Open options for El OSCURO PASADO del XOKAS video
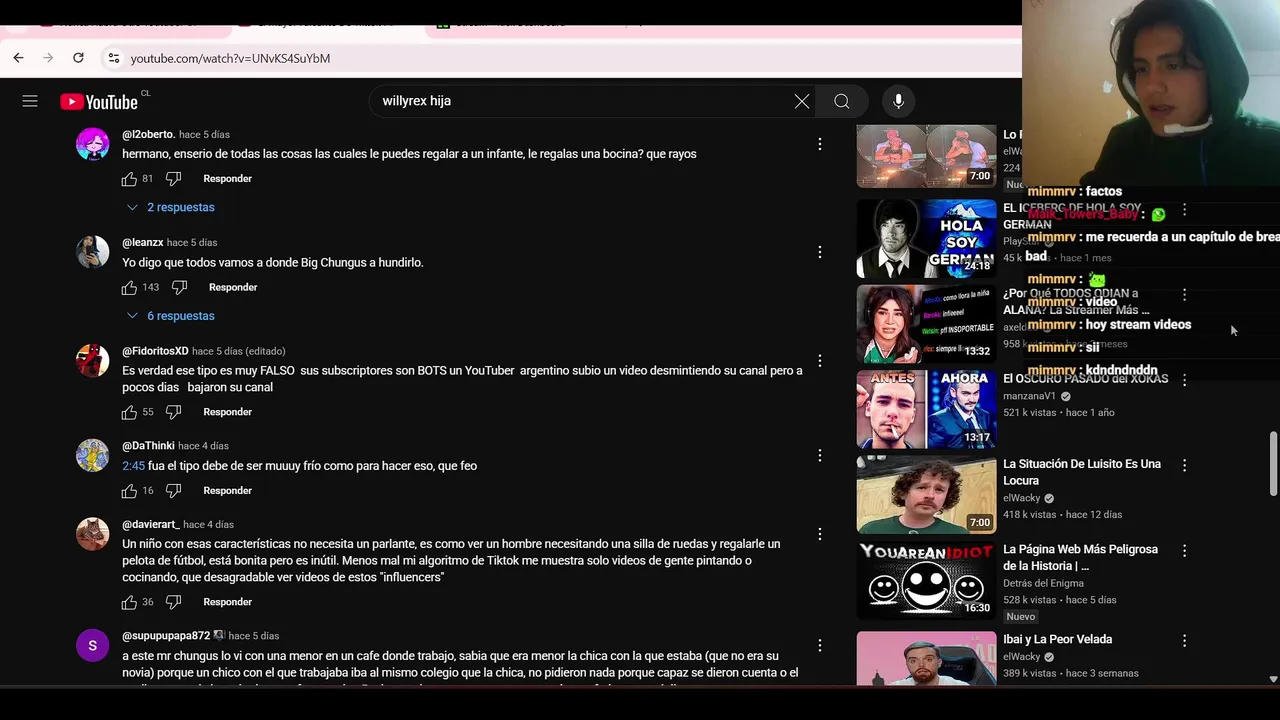 1184,380
